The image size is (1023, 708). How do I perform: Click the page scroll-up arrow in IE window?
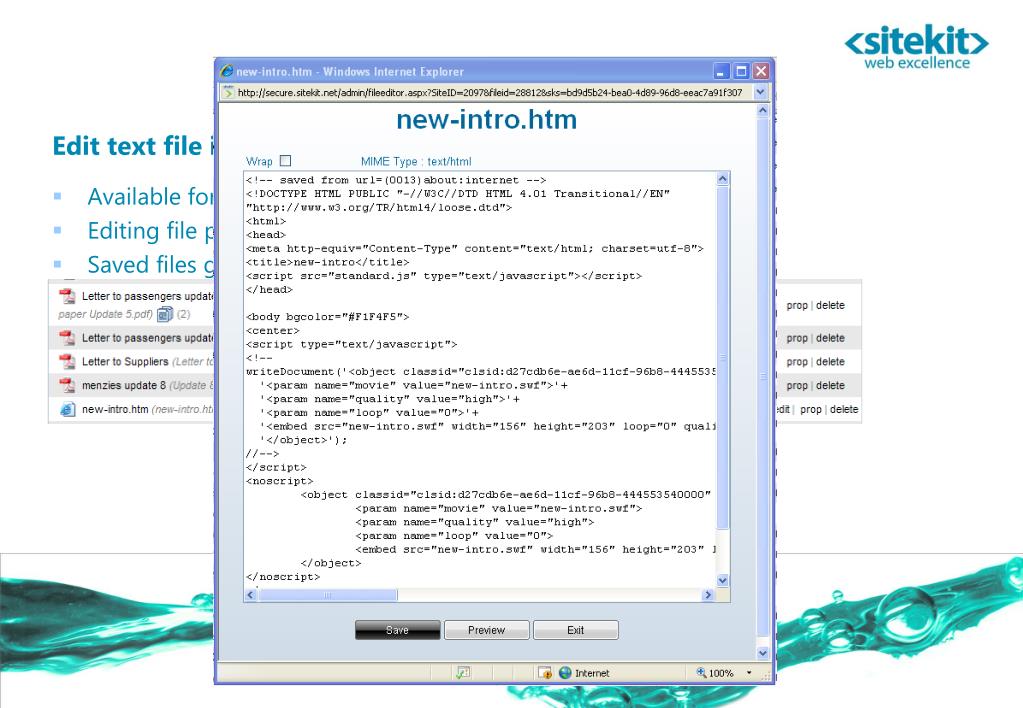762,111
